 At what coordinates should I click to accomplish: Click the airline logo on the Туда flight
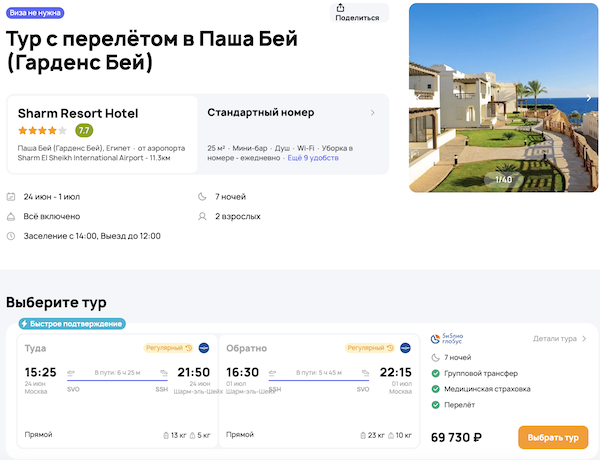[204, 348]
